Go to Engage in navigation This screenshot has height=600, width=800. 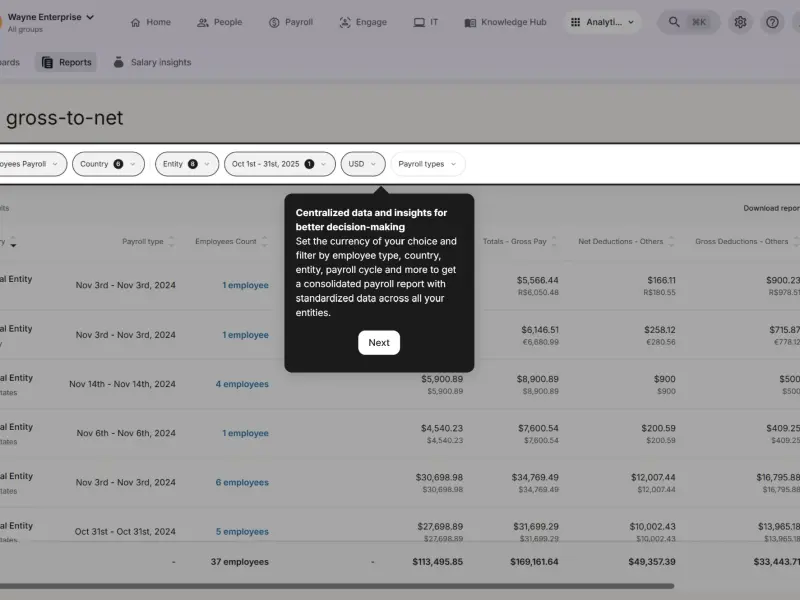(x=363, y=22)
